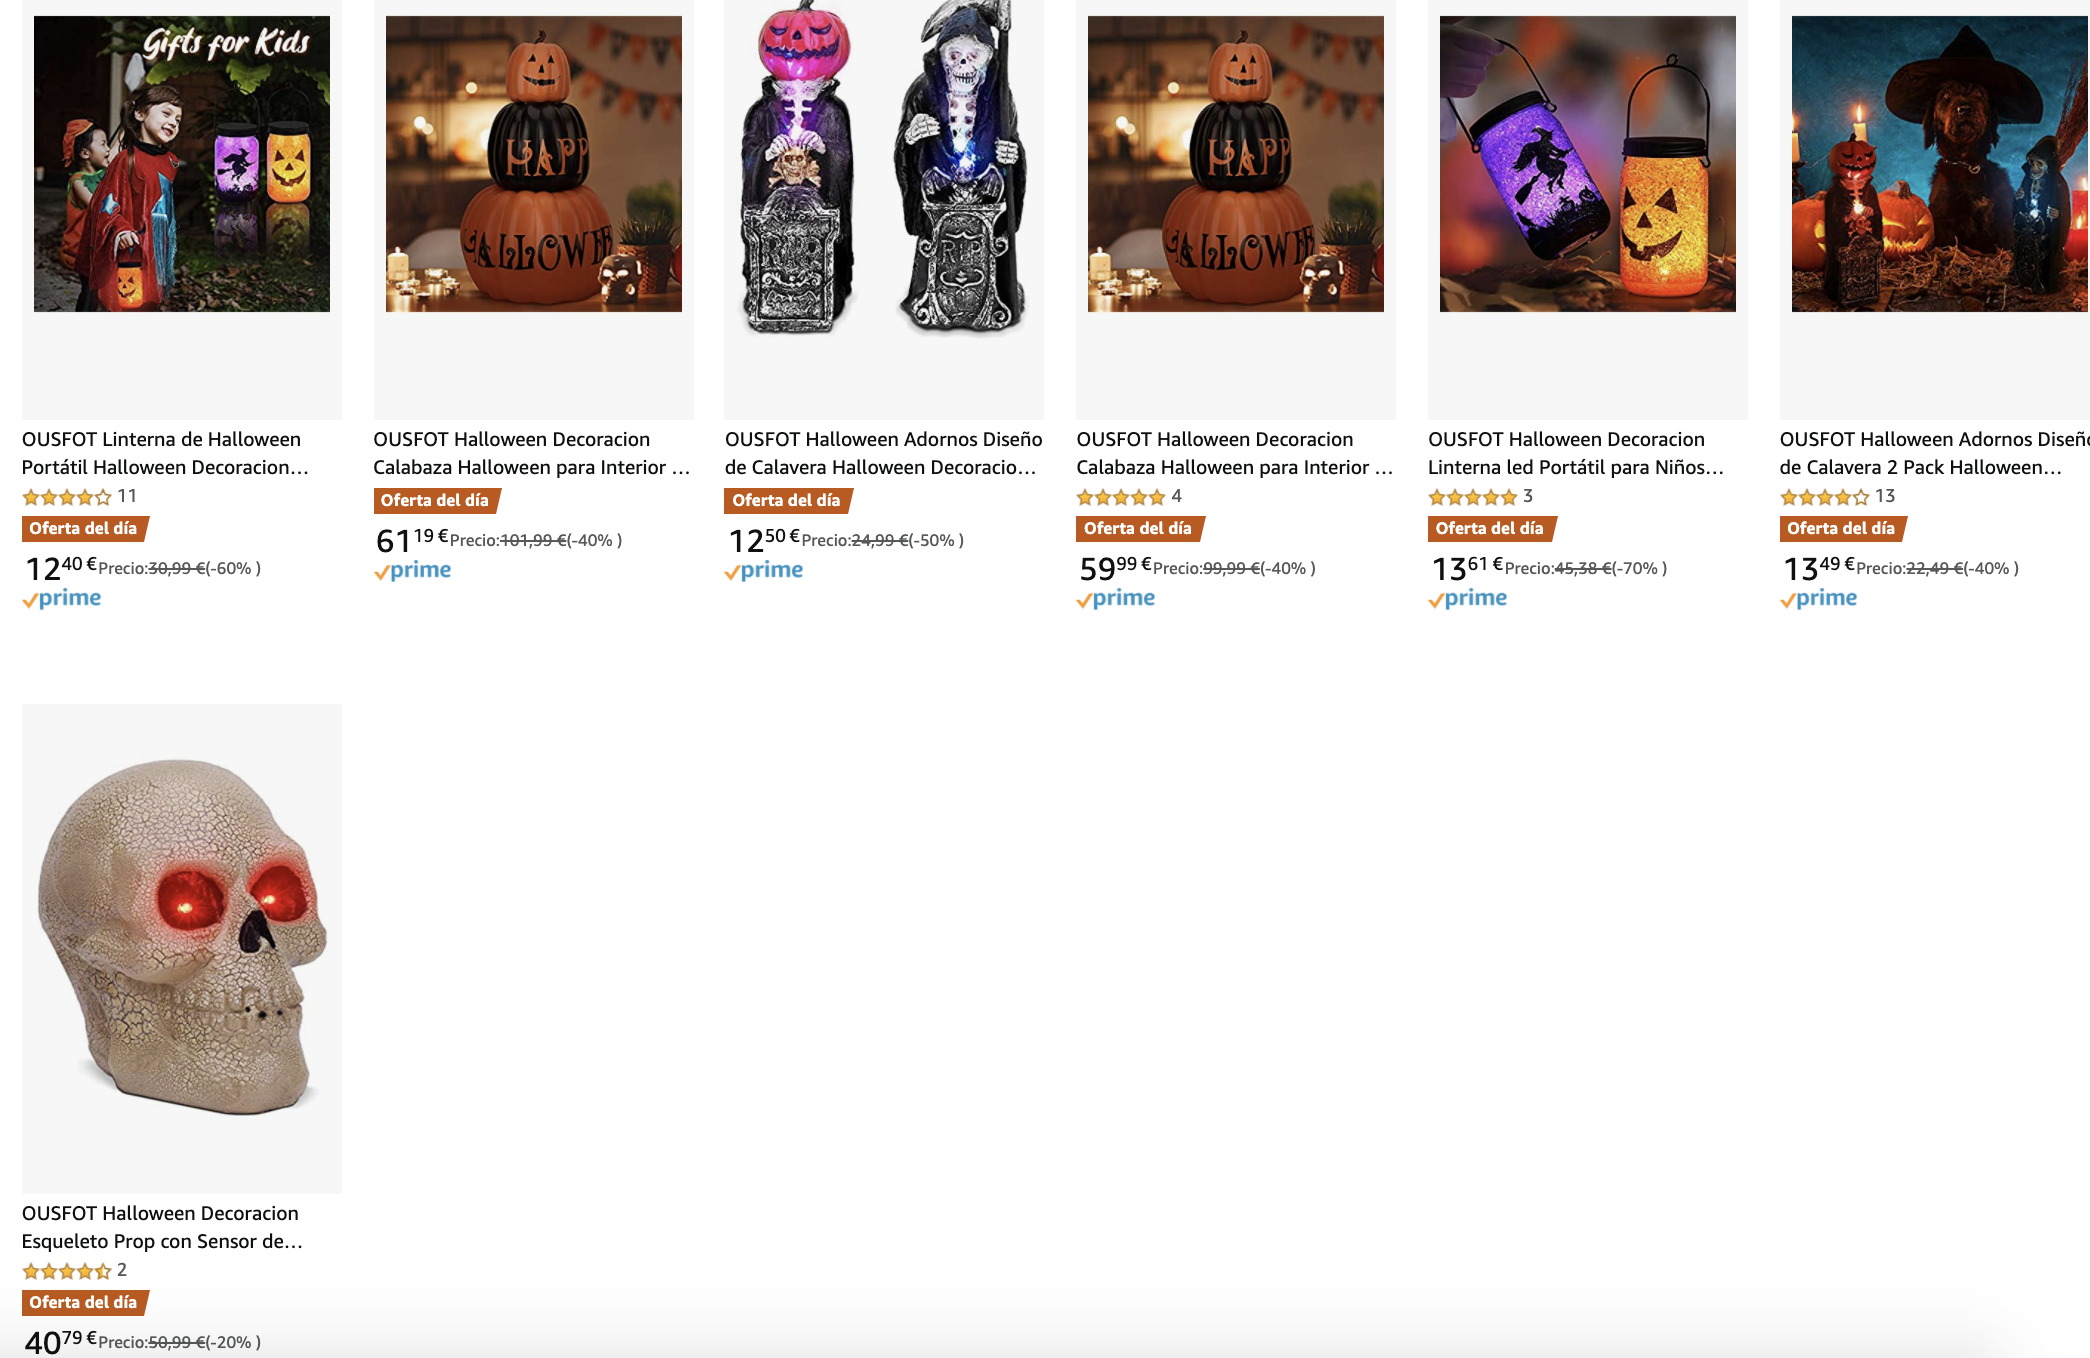The image size is (2090, 1358).
Task: Open the grim reaper skeleton figures image
Action: click(884, 166)
